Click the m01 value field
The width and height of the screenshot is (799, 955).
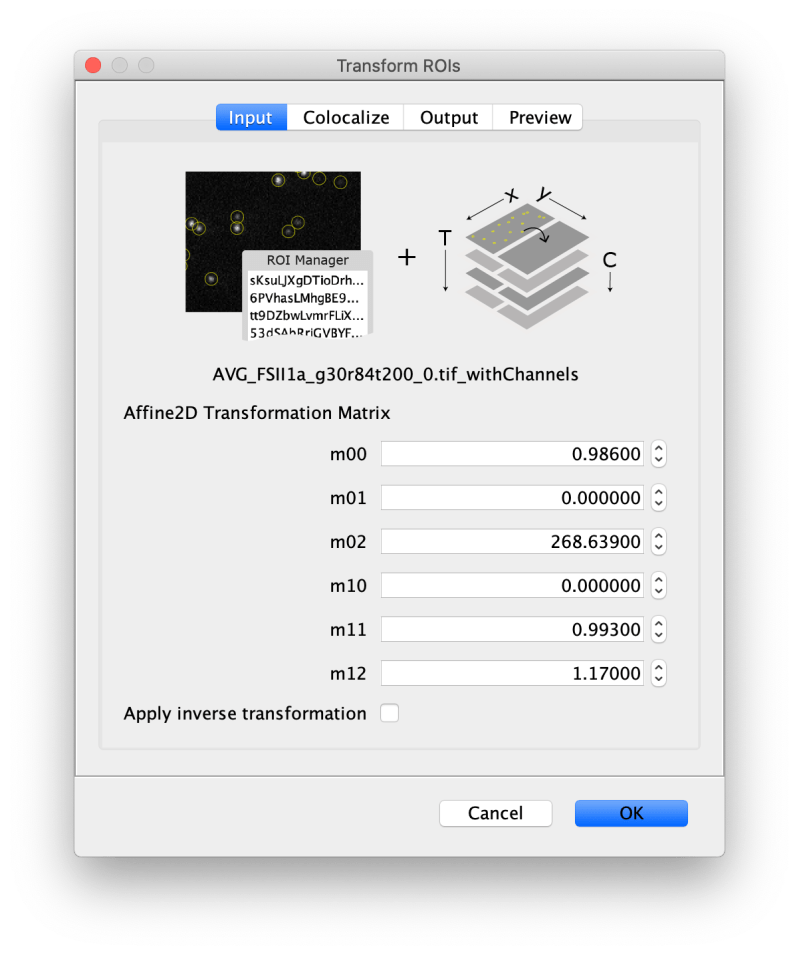point(512,498)
